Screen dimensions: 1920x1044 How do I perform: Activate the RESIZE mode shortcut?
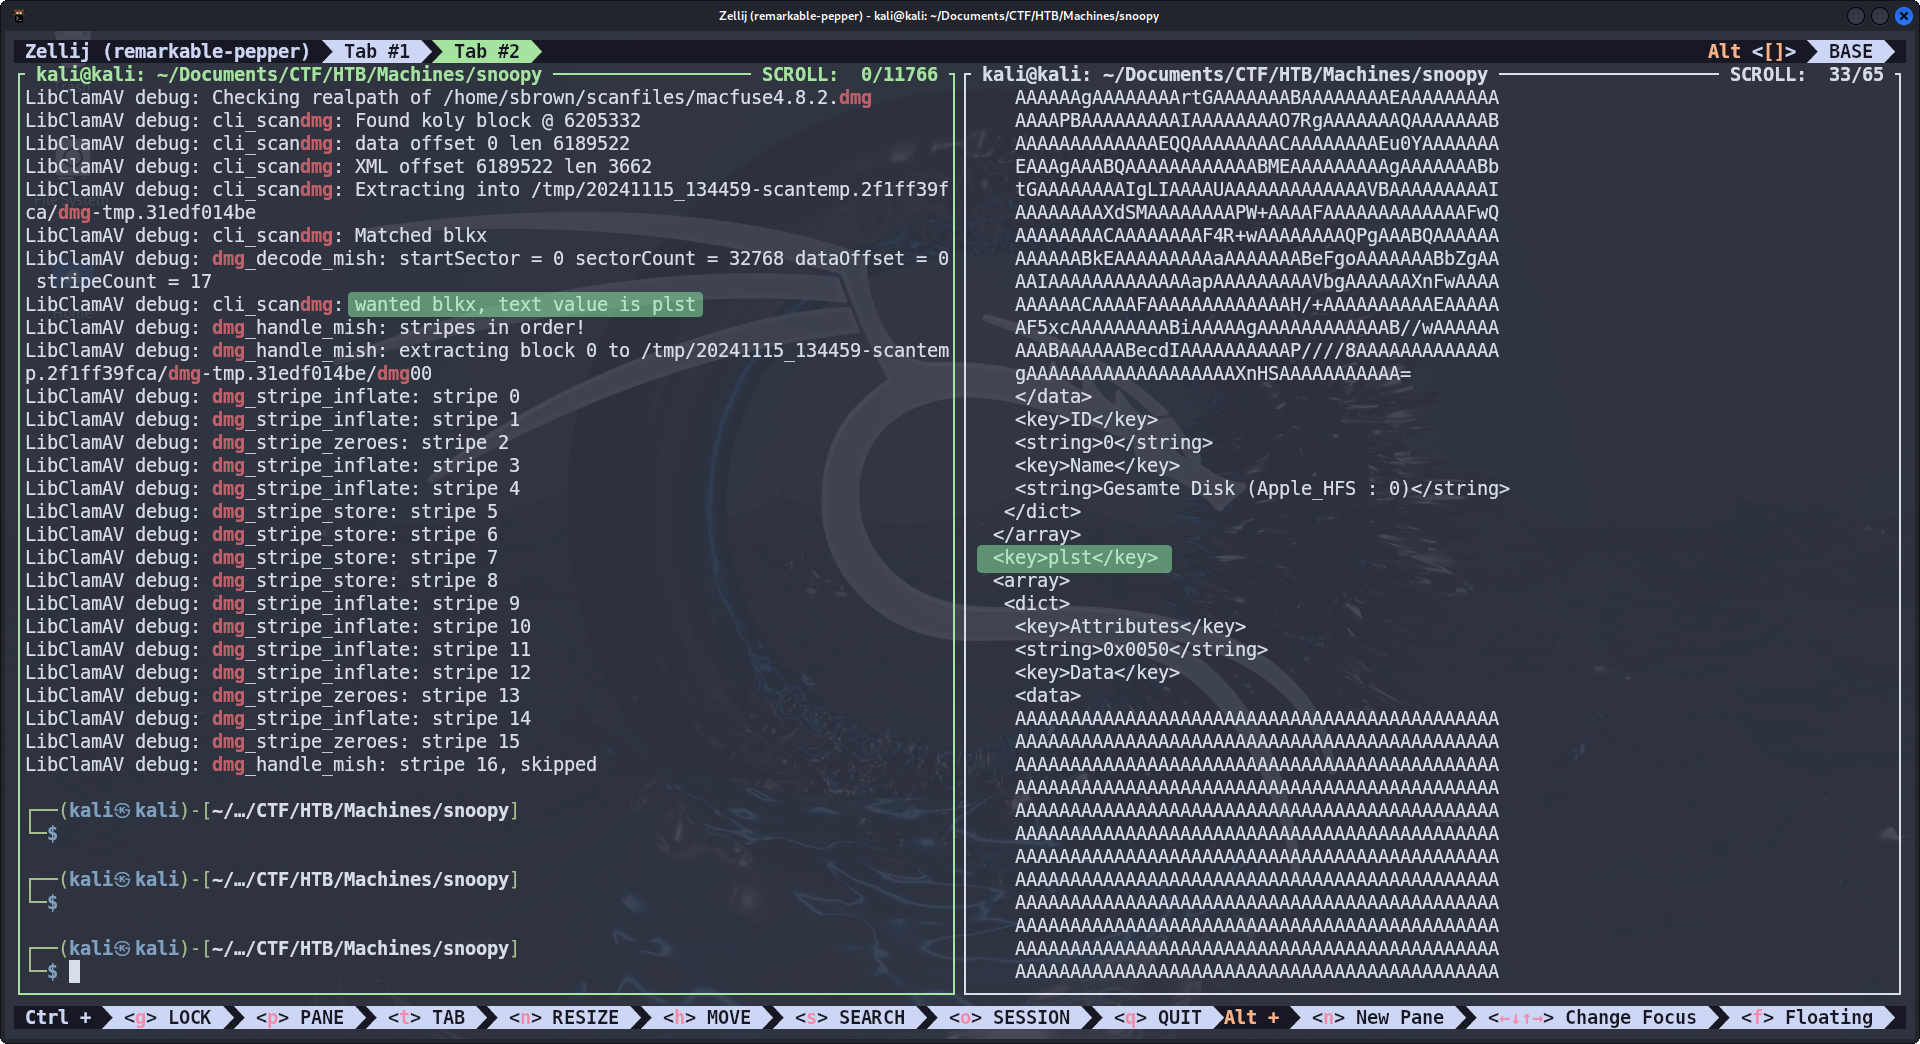[564, 1017]
